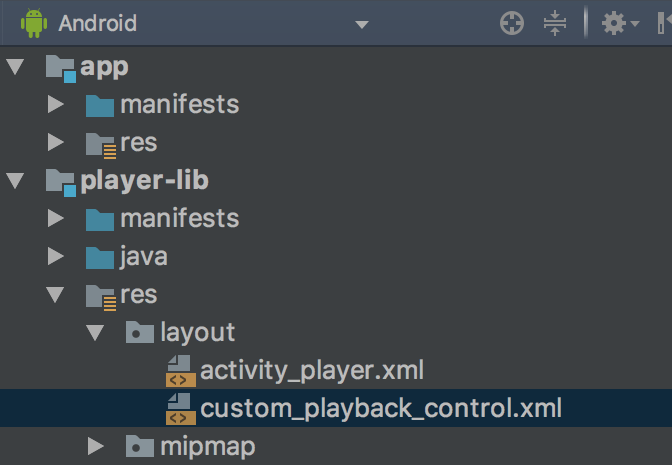
Task: Open the Android project view dropdown
Action: (362, 24)
